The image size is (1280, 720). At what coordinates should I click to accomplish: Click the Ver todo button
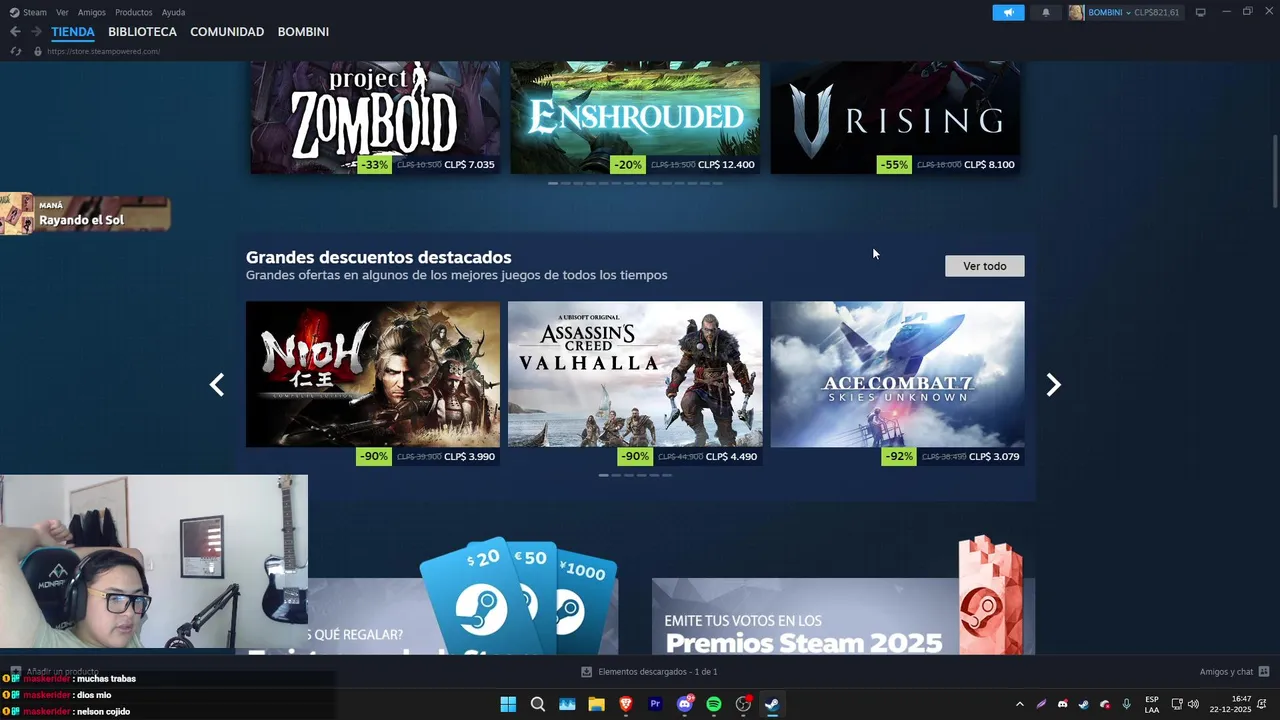pos(985,266)
